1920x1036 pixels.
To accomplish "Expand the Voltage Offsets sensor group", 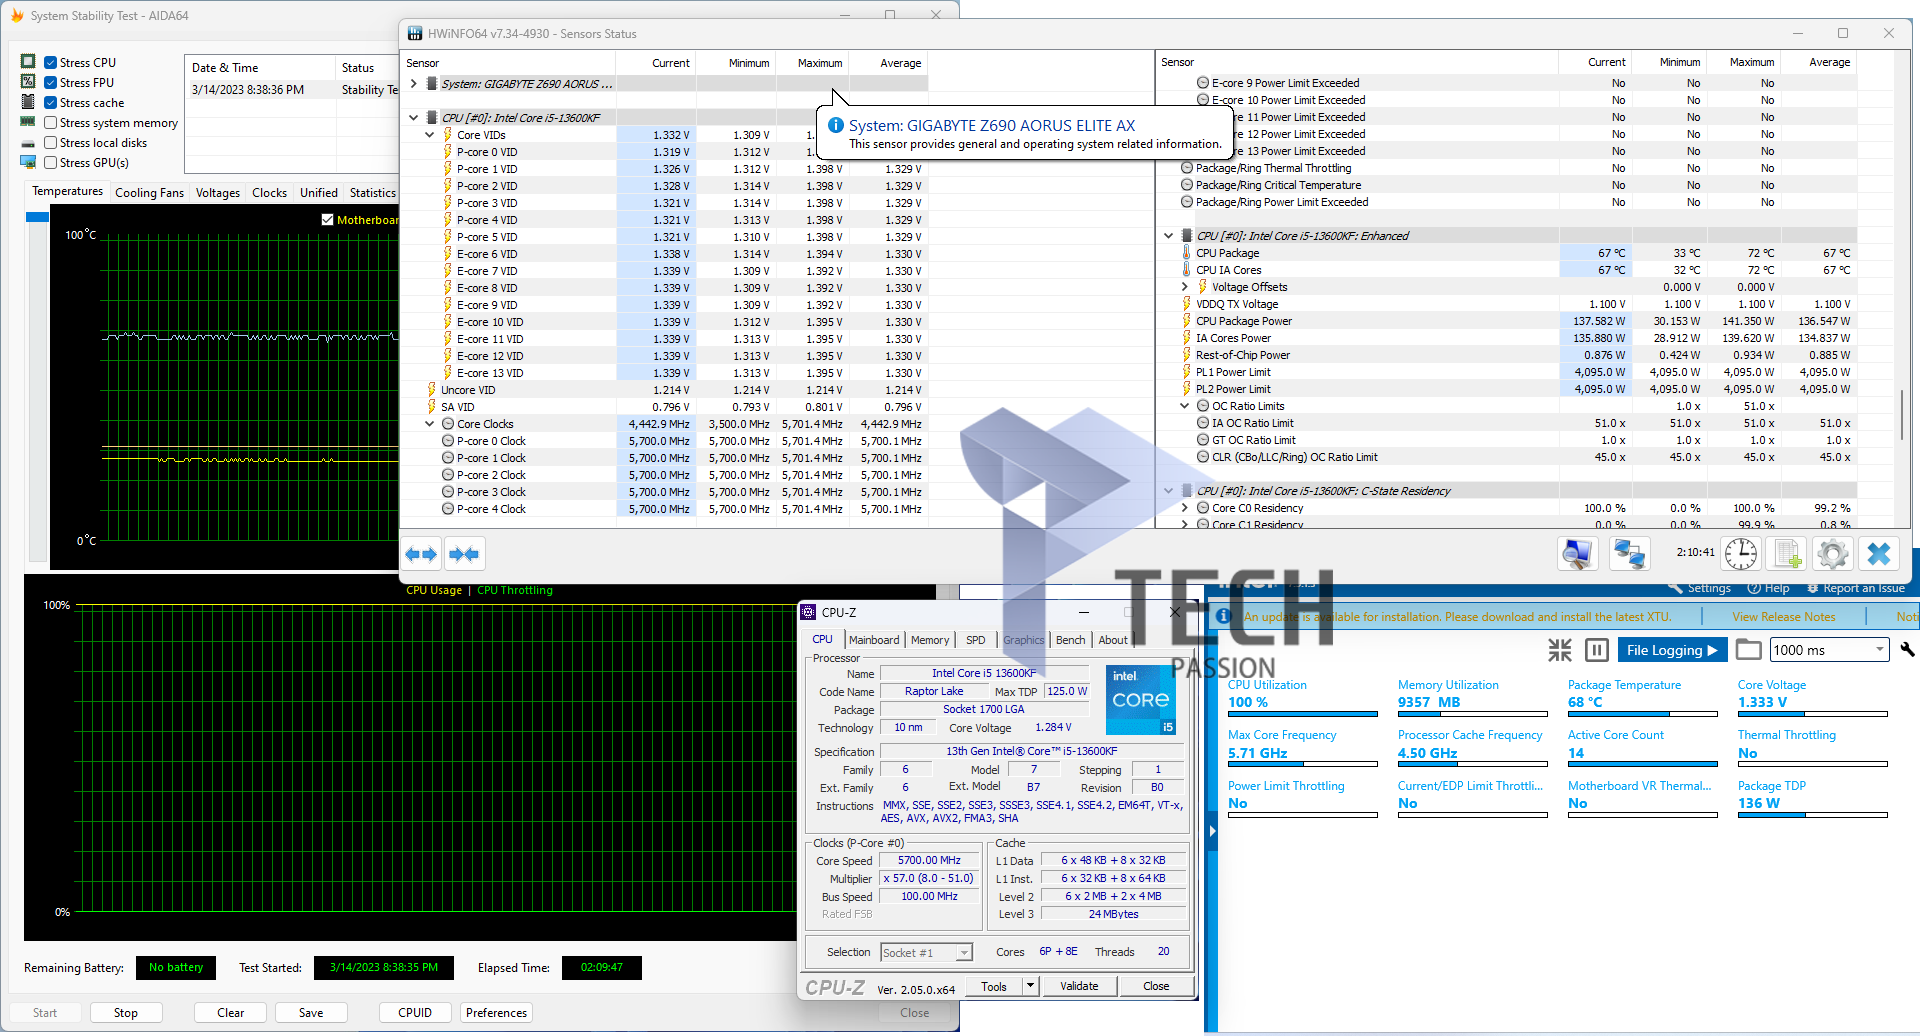I will [x=1185, y=287].
